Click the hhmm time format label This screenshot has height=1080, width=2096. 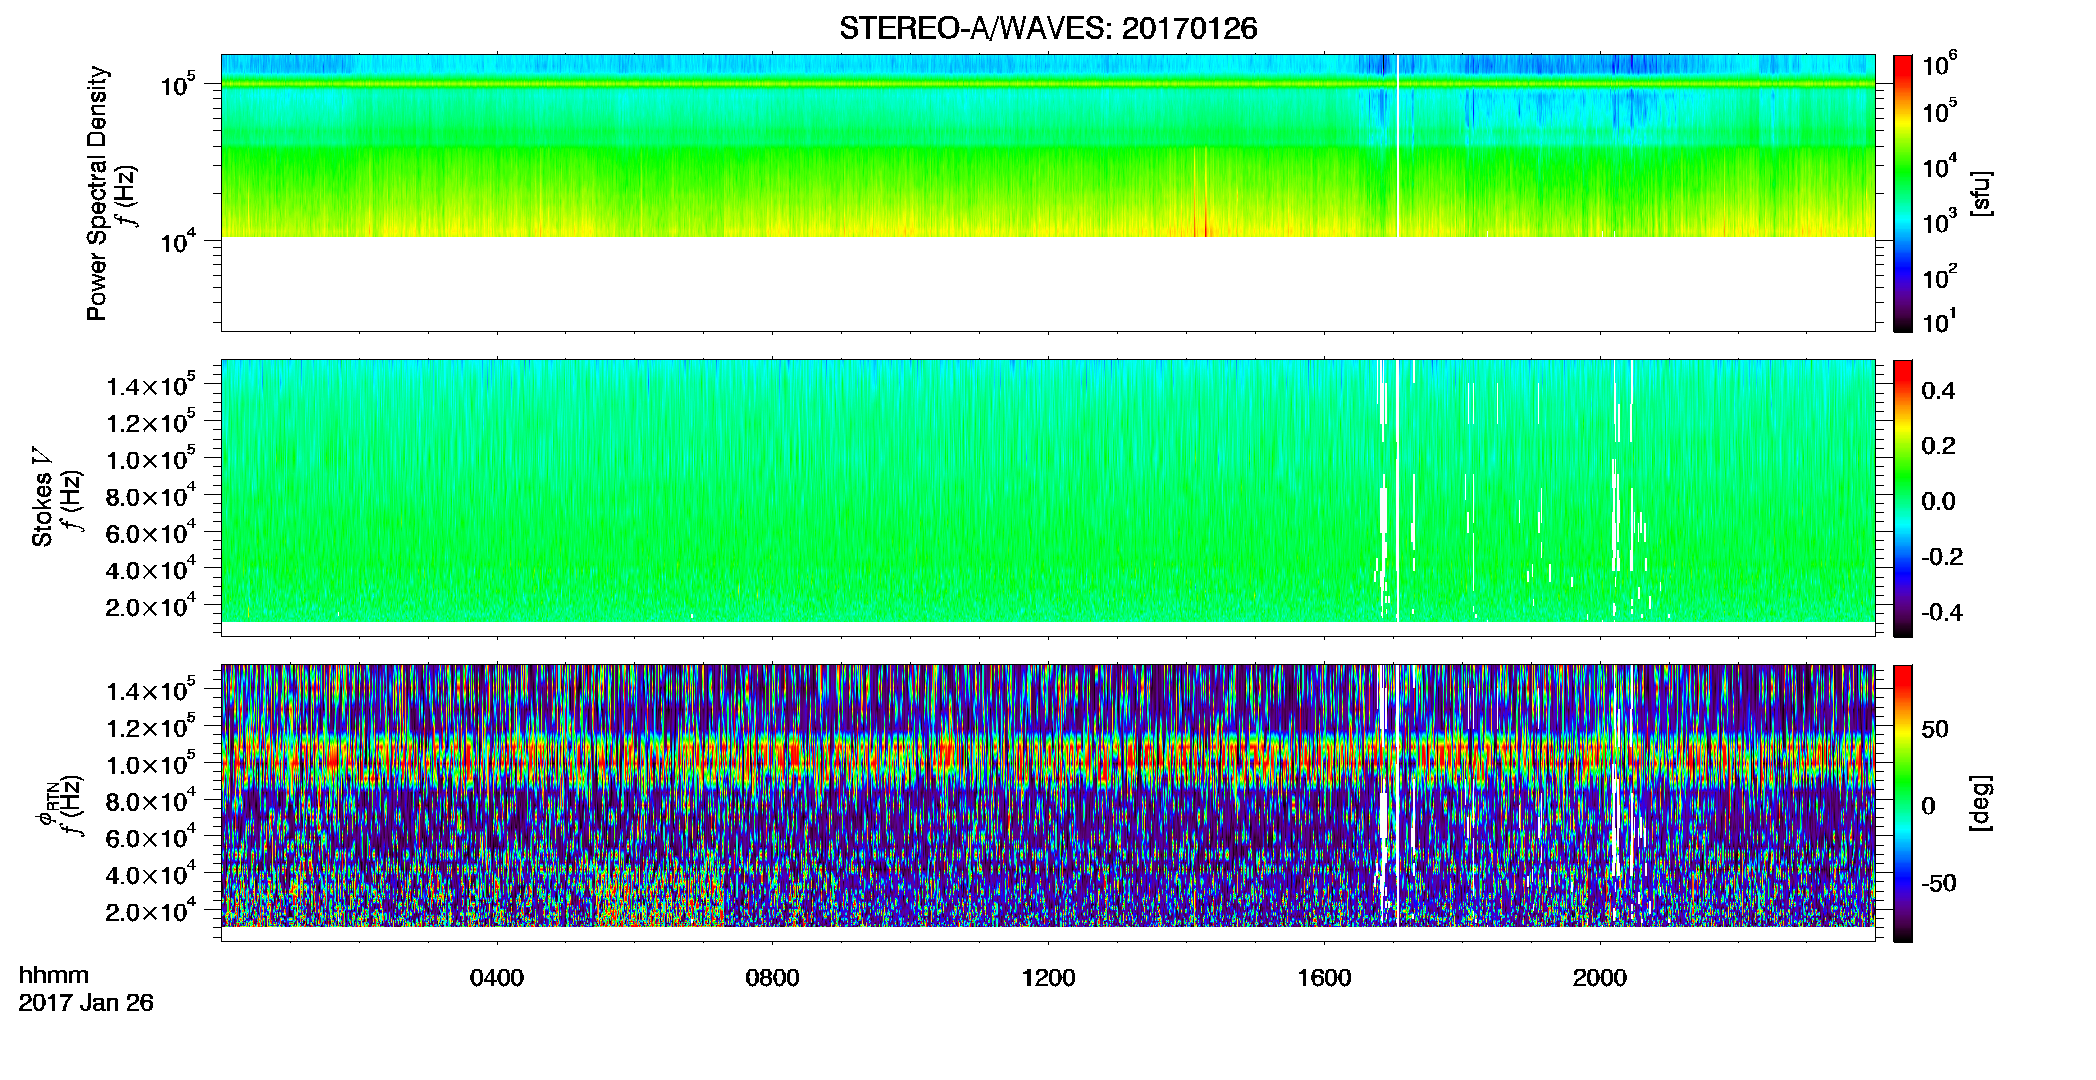54,975
